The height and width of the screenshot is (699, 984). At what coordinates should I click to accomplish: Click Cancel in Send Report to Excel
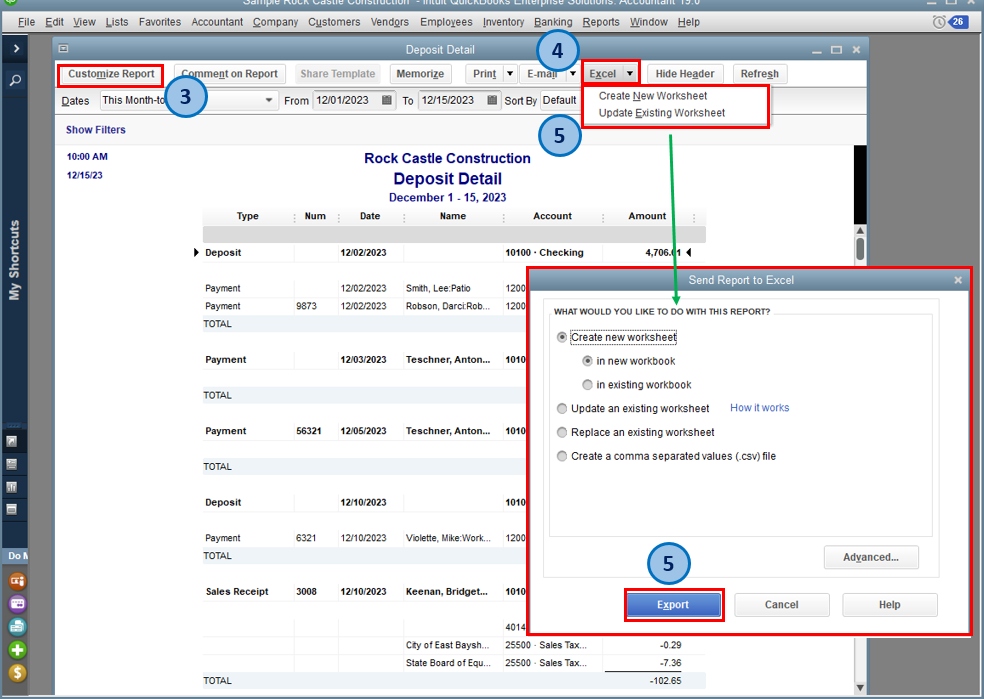[781, 605]
